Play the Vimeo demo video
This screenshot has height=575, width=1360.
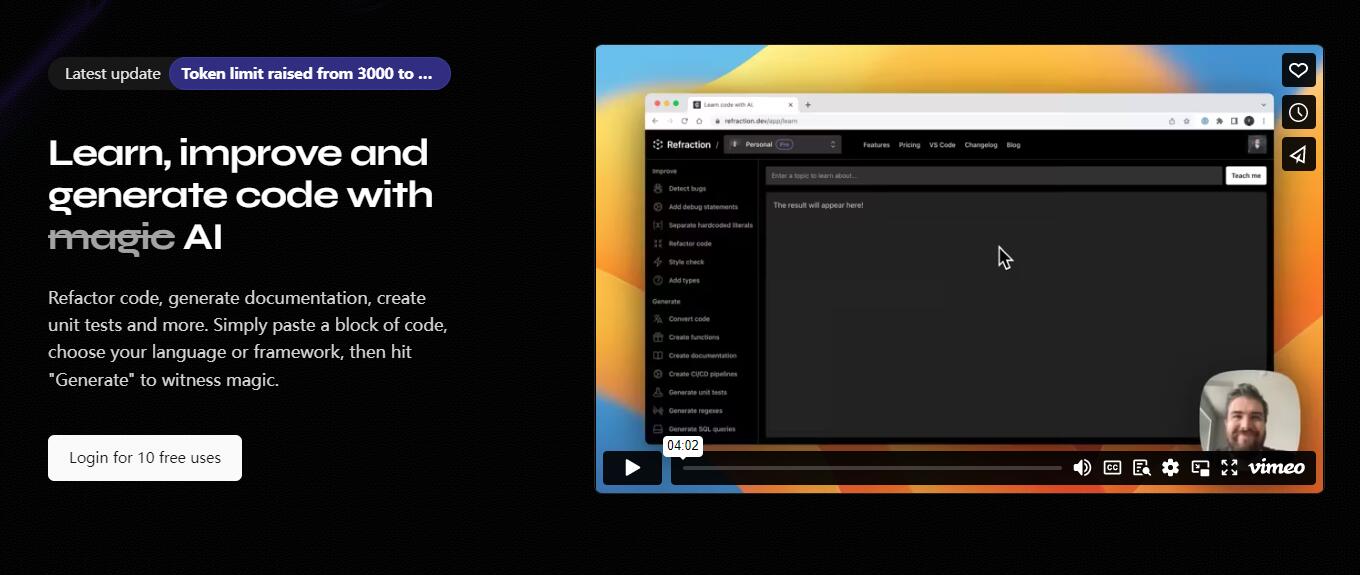pos(632,468)
